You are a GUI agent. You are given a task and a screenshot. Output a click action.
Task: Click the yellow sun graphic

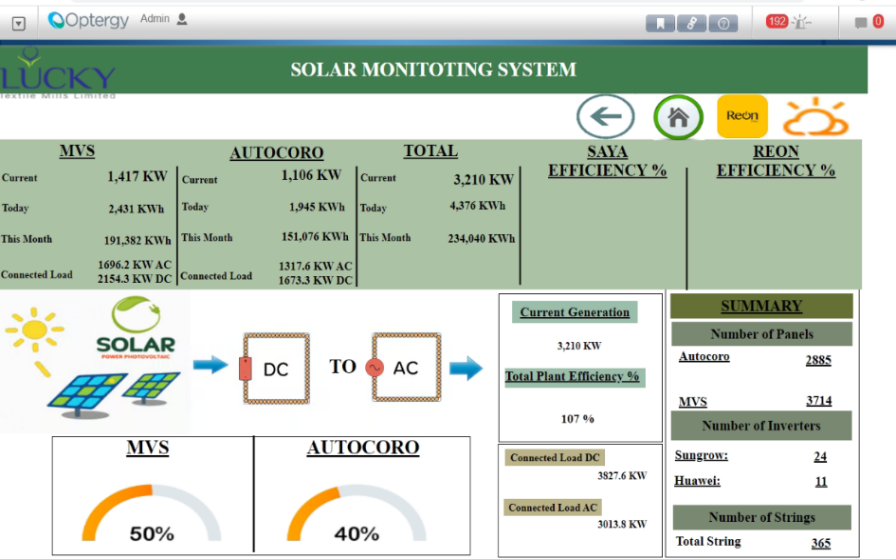pos(34,329)
